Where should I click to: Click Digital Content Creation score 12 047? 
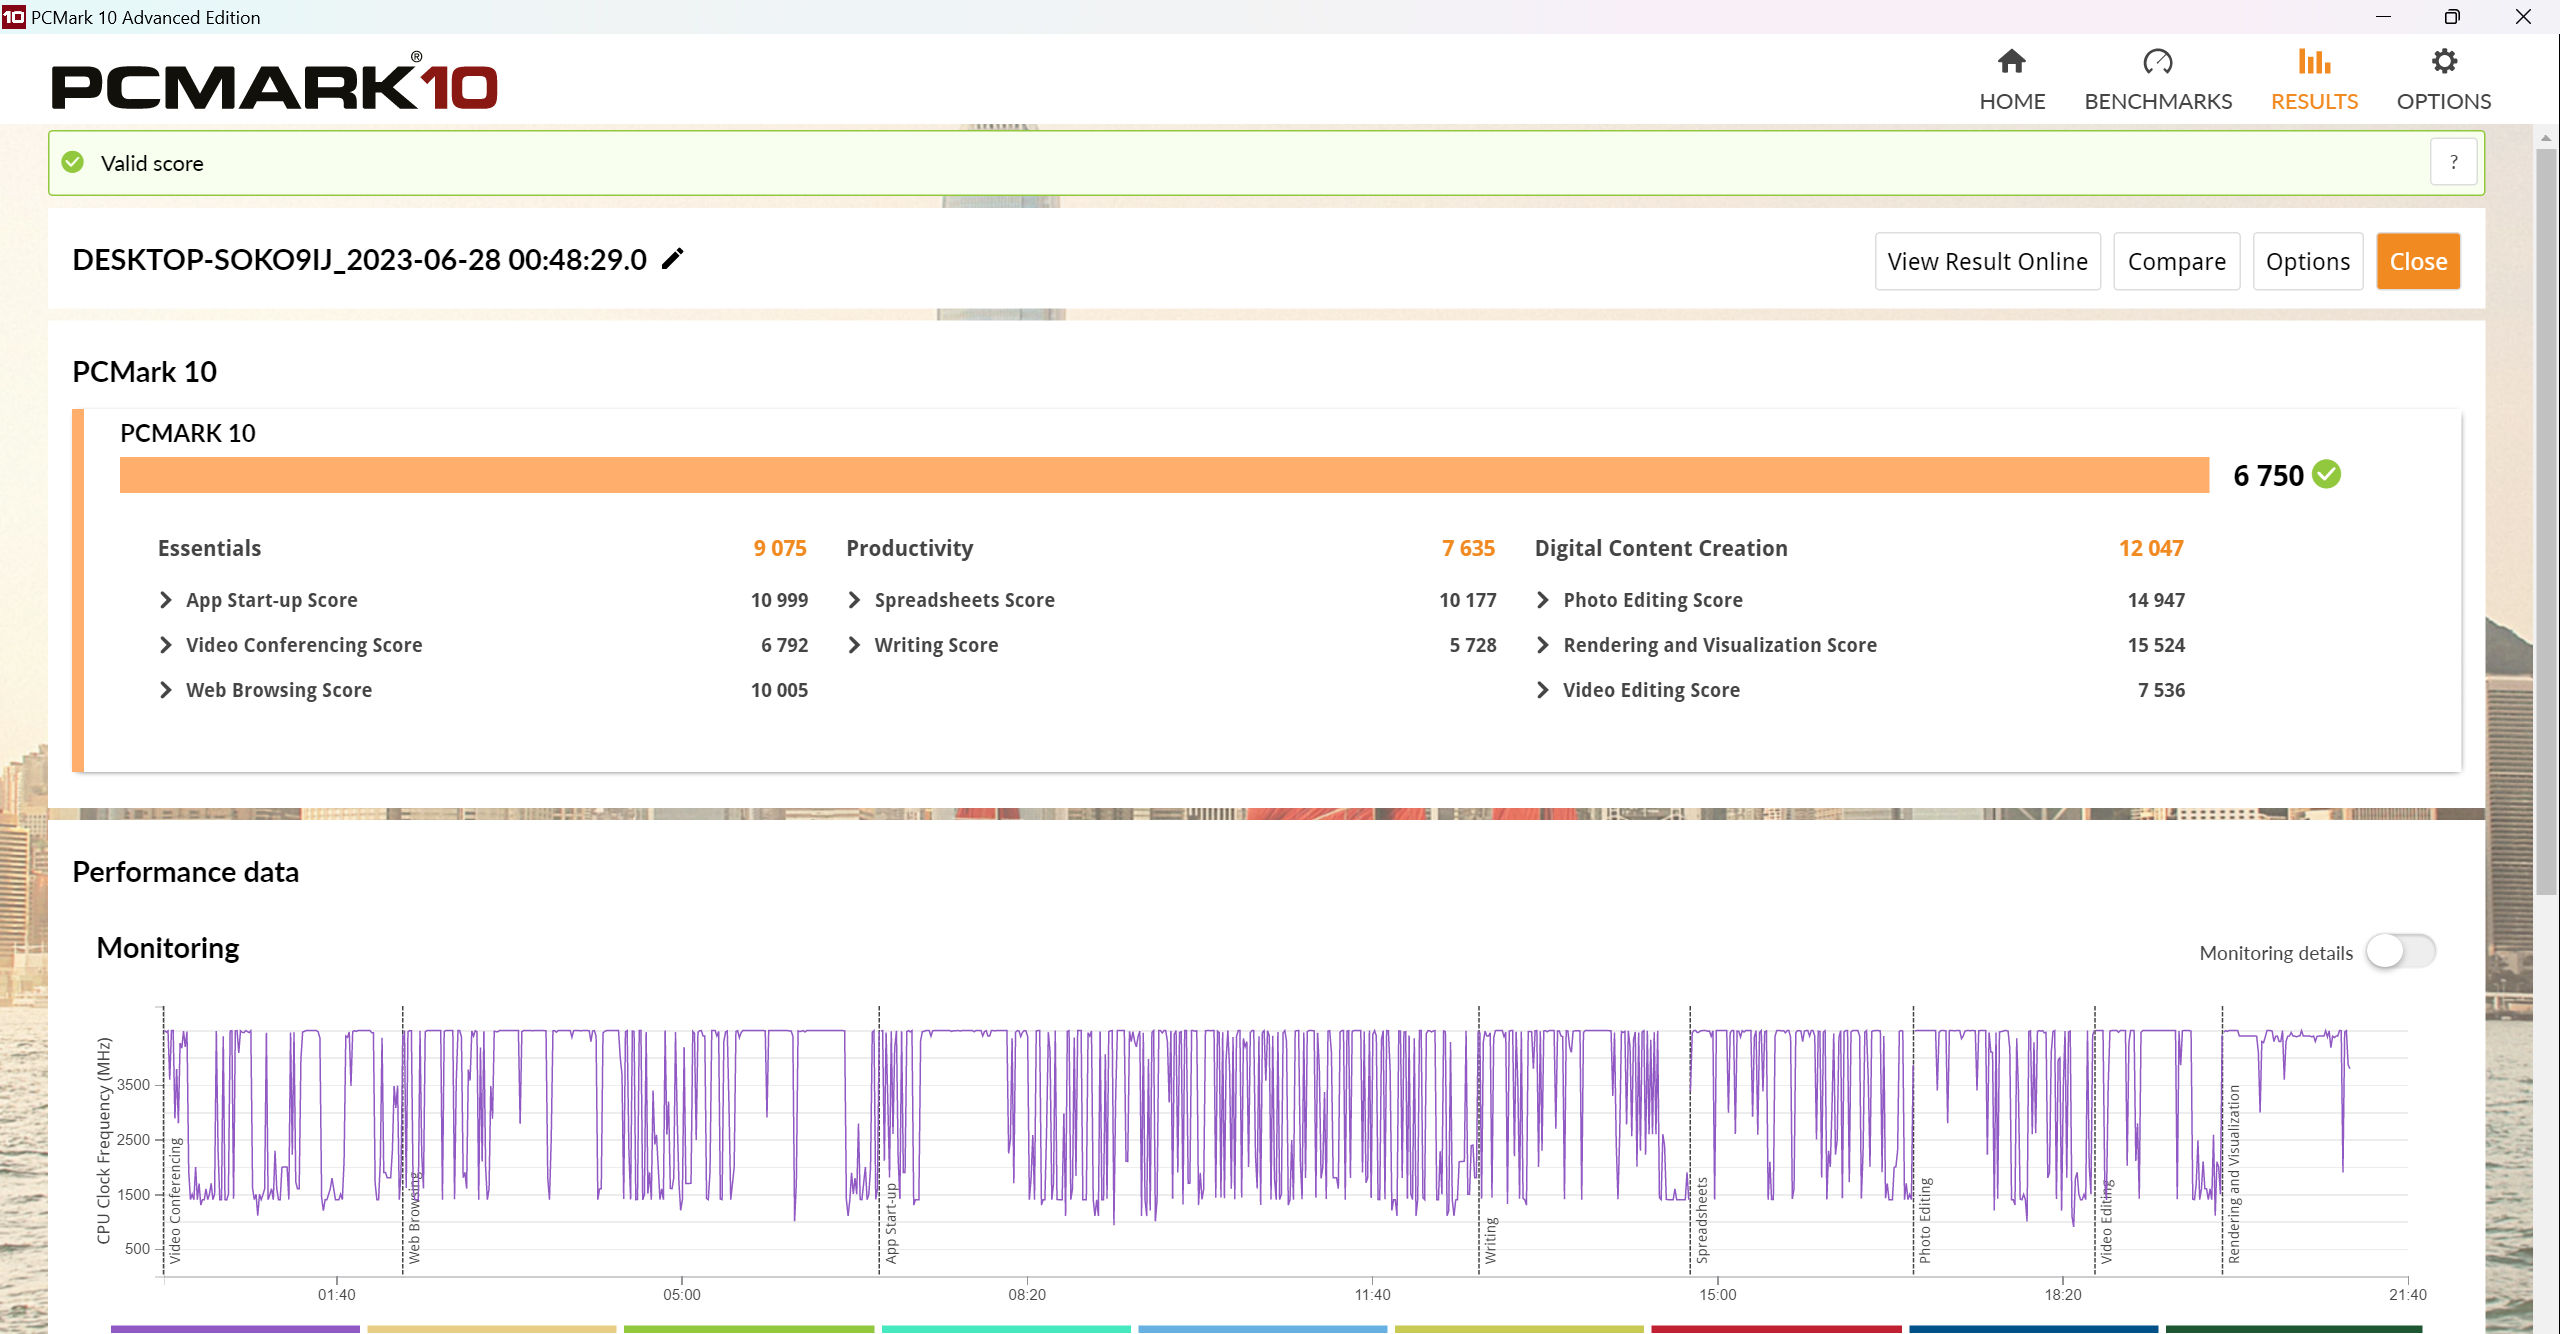click(2151, 548)
